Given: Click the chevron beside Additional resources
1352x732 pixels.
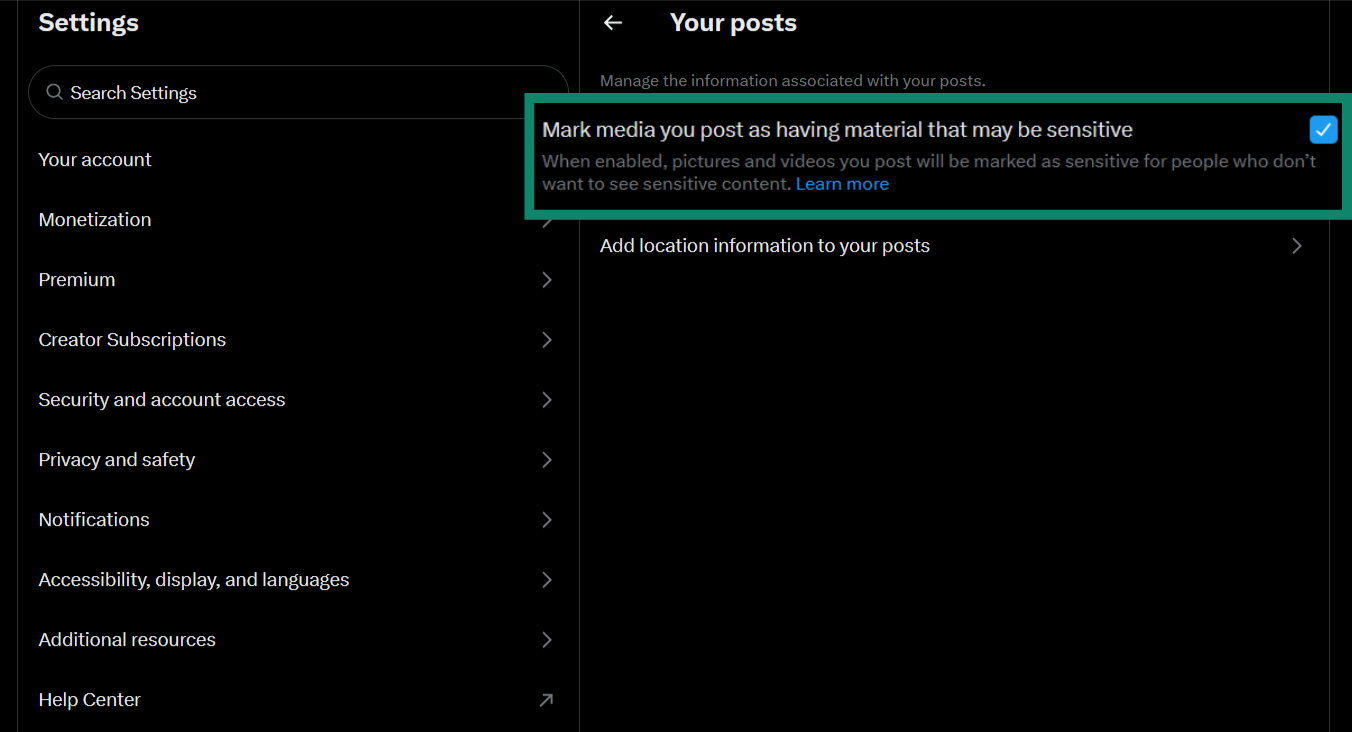Looking at the screenshot, I should tap(547, 640).
